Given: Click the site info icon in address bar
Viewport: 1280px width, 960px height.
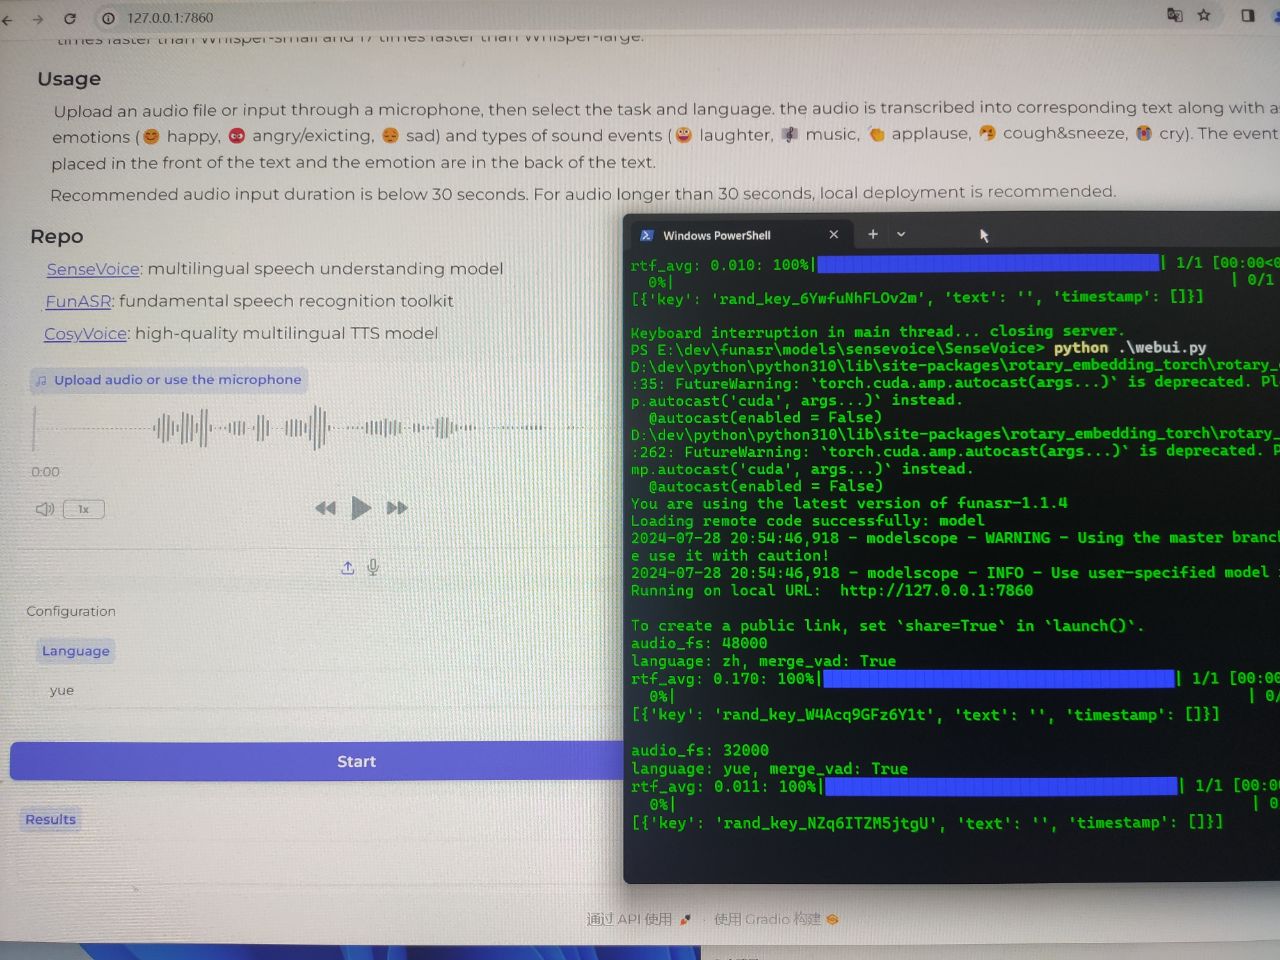Looking at the screenshot, I should coord(109,18).
